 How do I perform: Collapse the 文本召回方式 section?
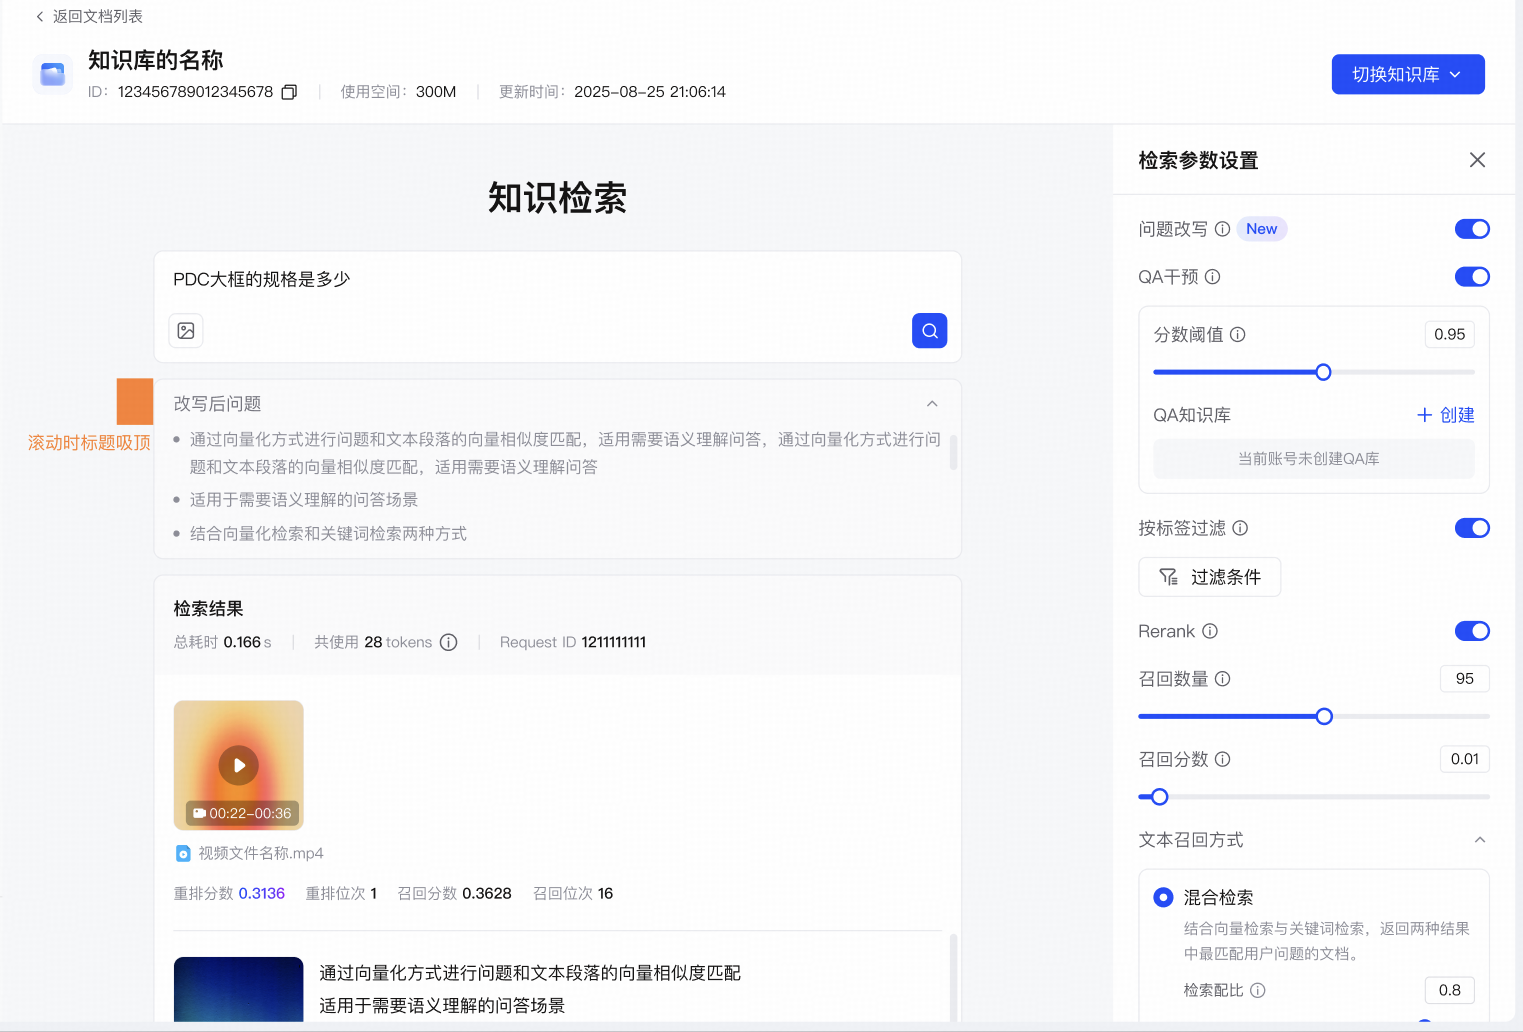pos(1480,840)
